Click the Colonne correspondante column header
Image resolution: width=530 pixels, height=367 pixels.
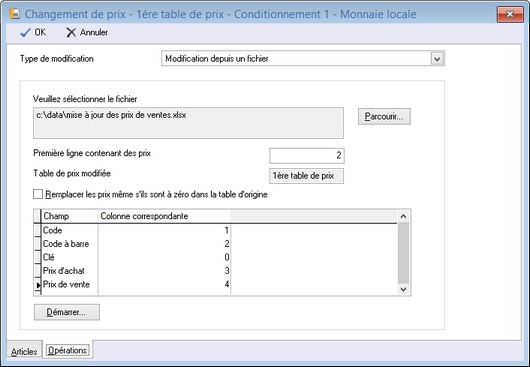click(x=164, y=216)
